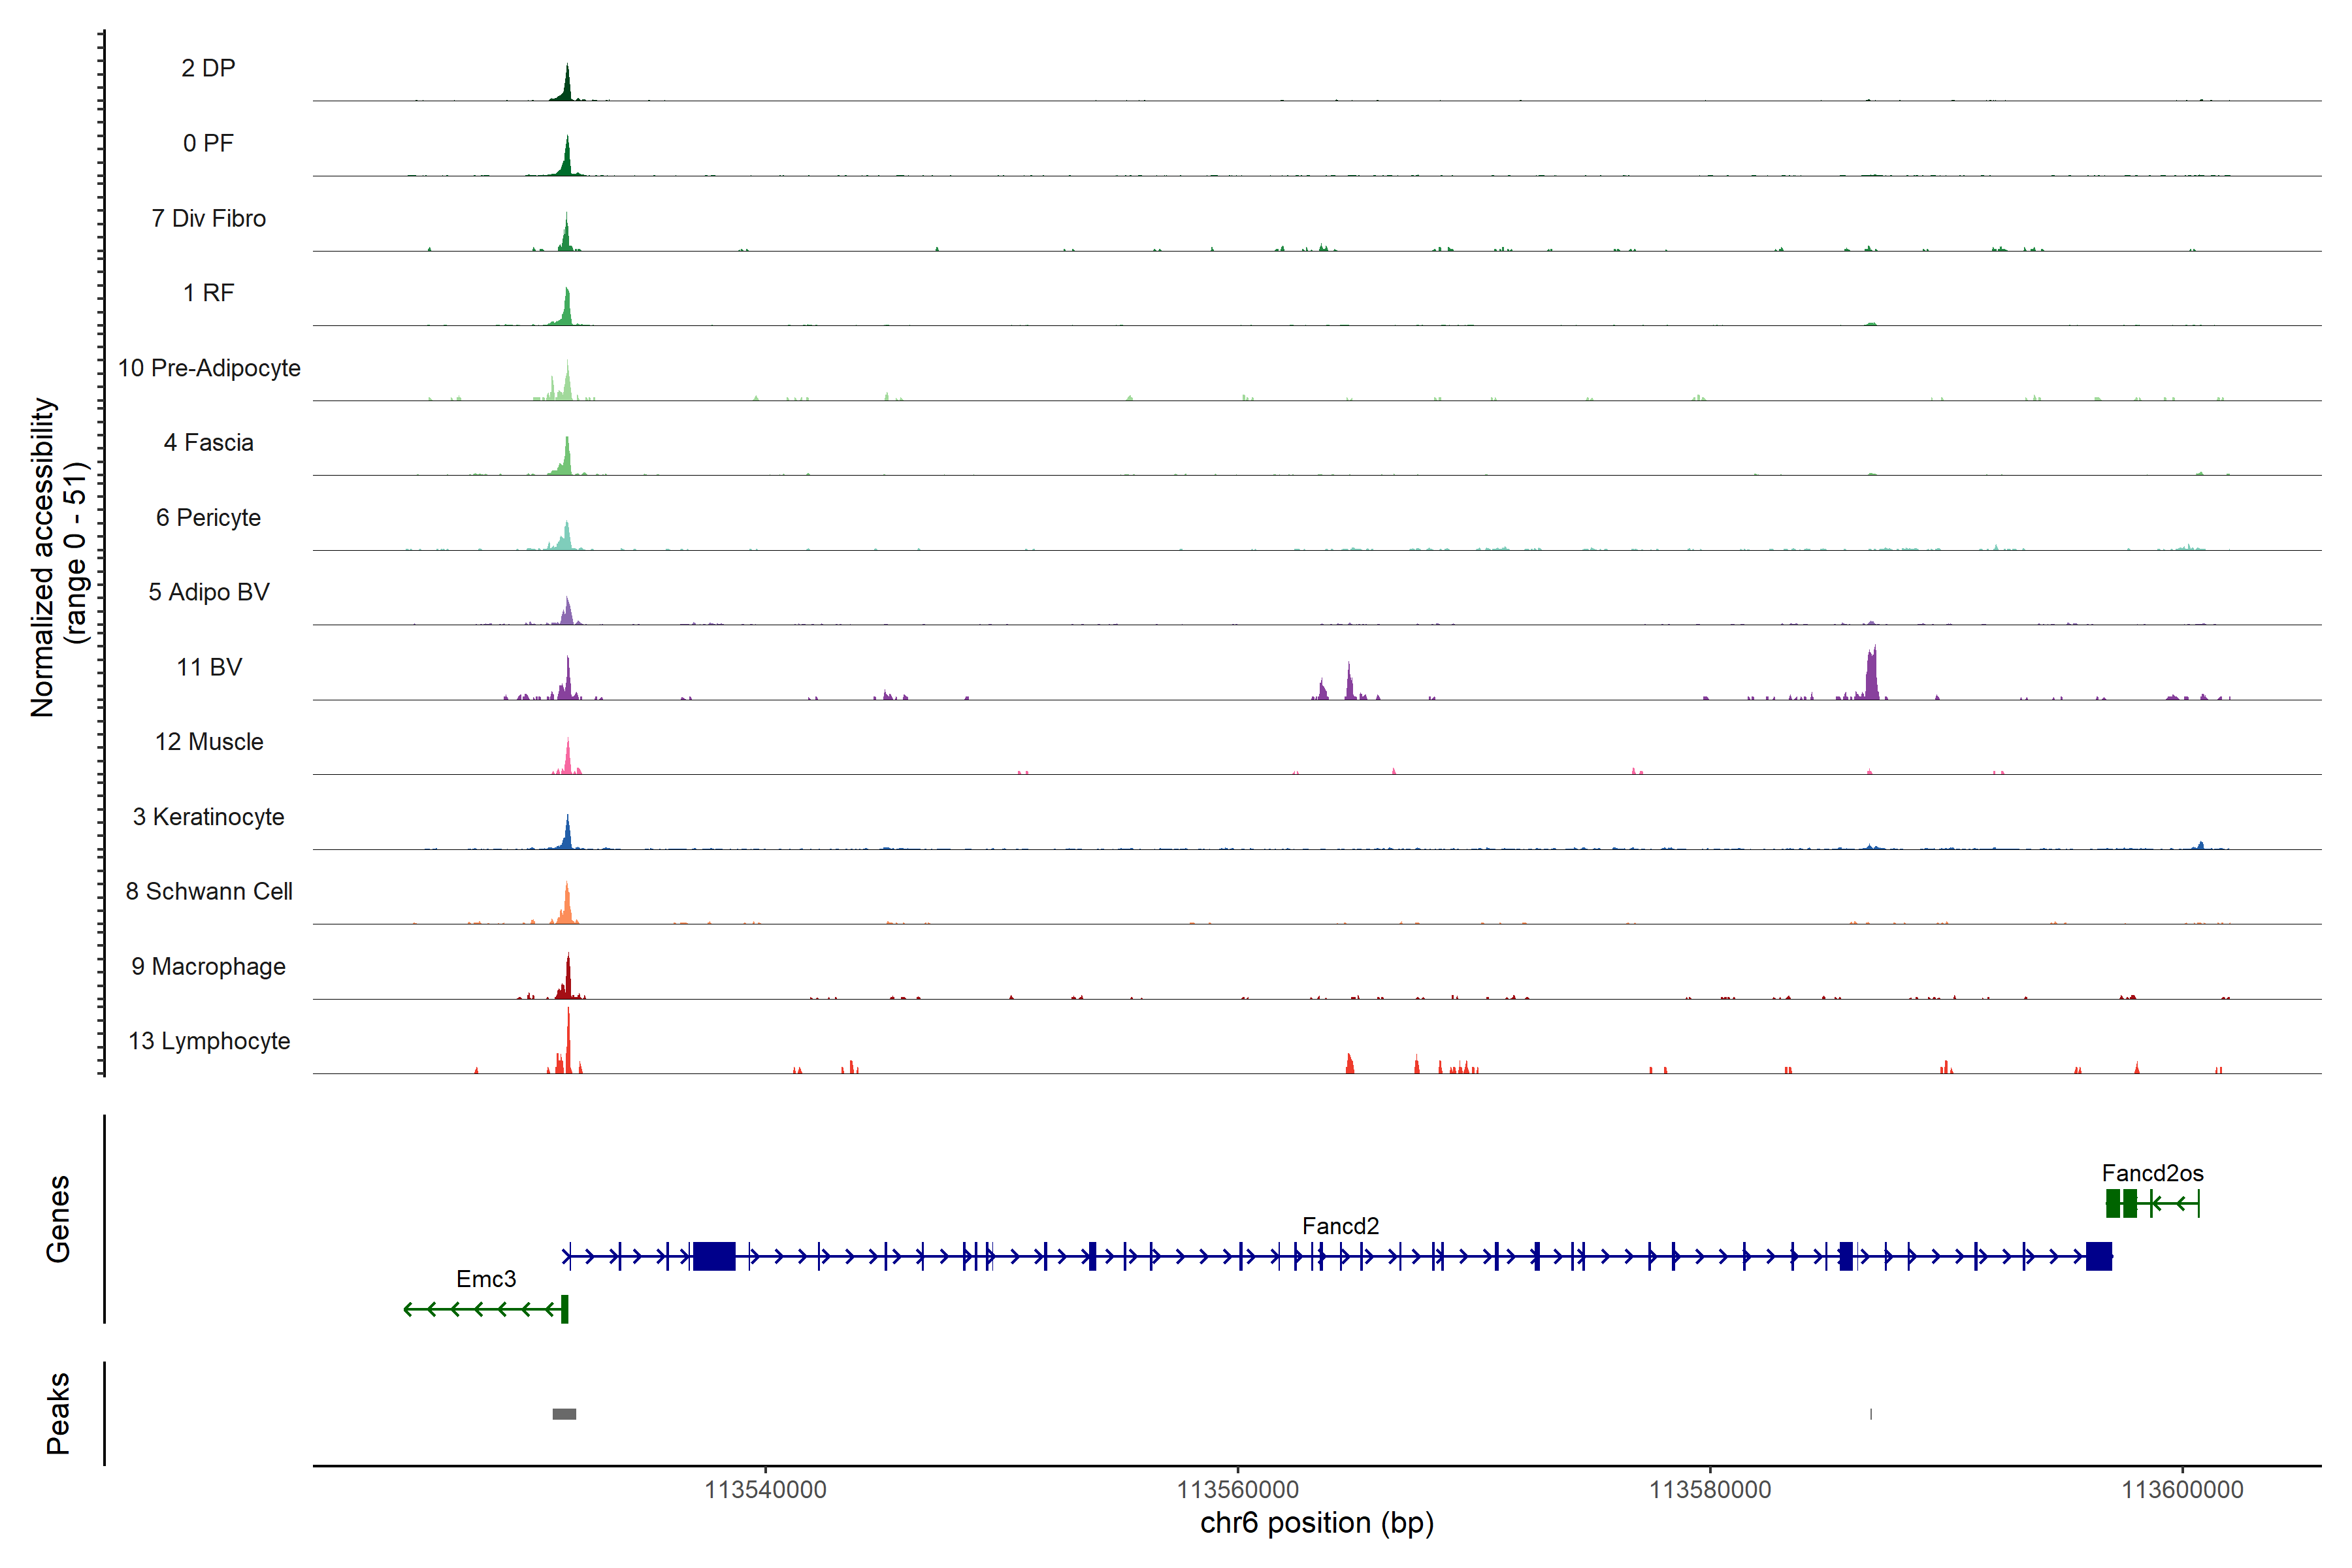Click the 9 Macrophage track label
Viewport: 2352px width, 1568px height.
(209, 966)
